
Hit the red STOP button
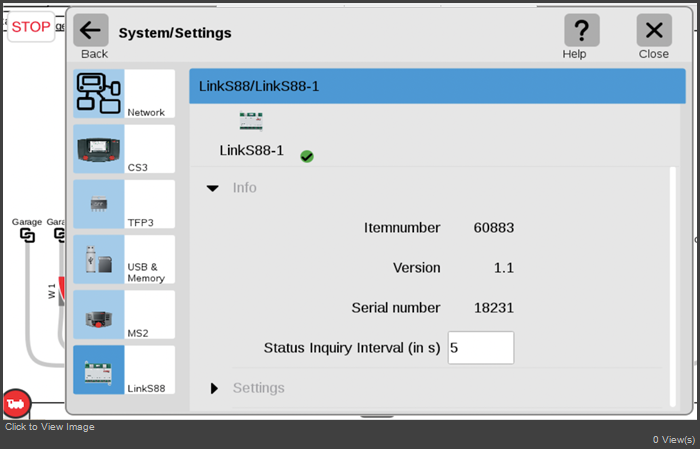click(x=31, y=27)
